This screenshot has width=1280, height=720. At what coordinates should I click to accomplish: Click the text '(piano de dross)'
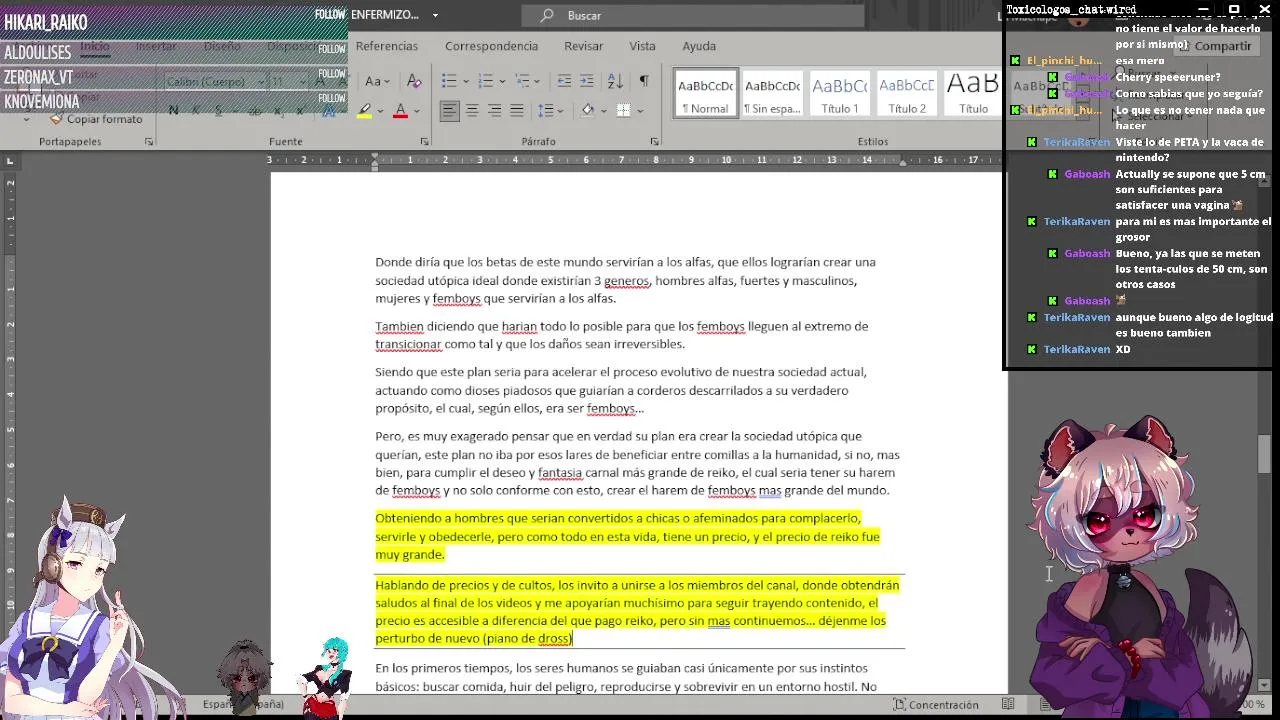[527, 638]
